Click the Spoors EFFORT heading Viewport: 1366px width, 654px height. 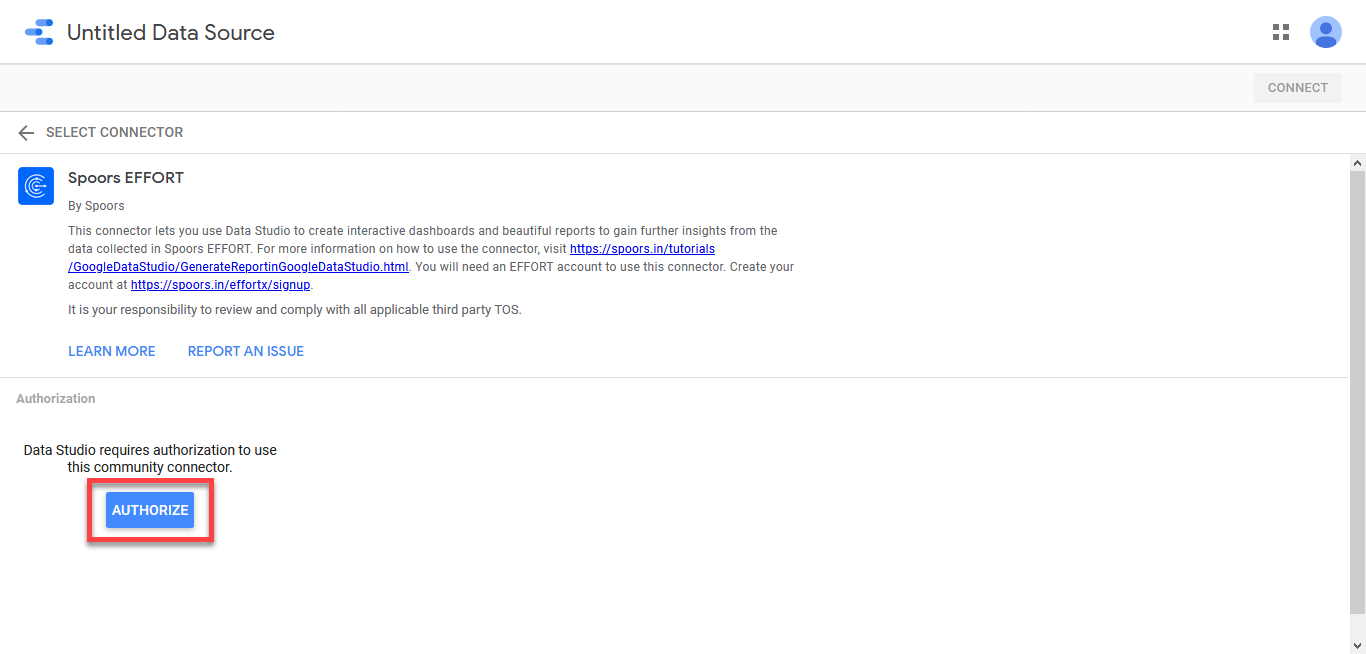coord(126,178)
